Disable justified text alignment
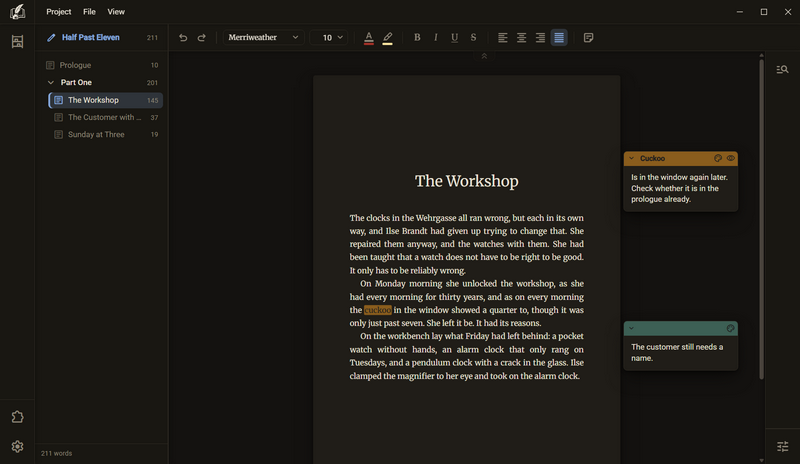 click(x=559, y=37)
